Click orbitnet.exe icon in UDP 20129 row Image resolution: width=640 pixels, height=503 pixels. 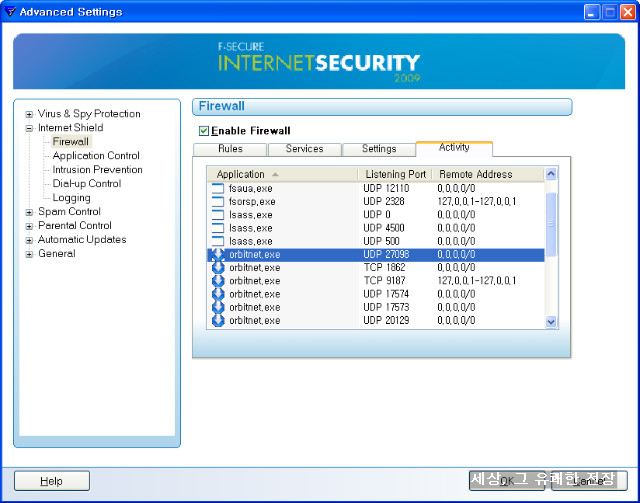(x=218, y=320)
